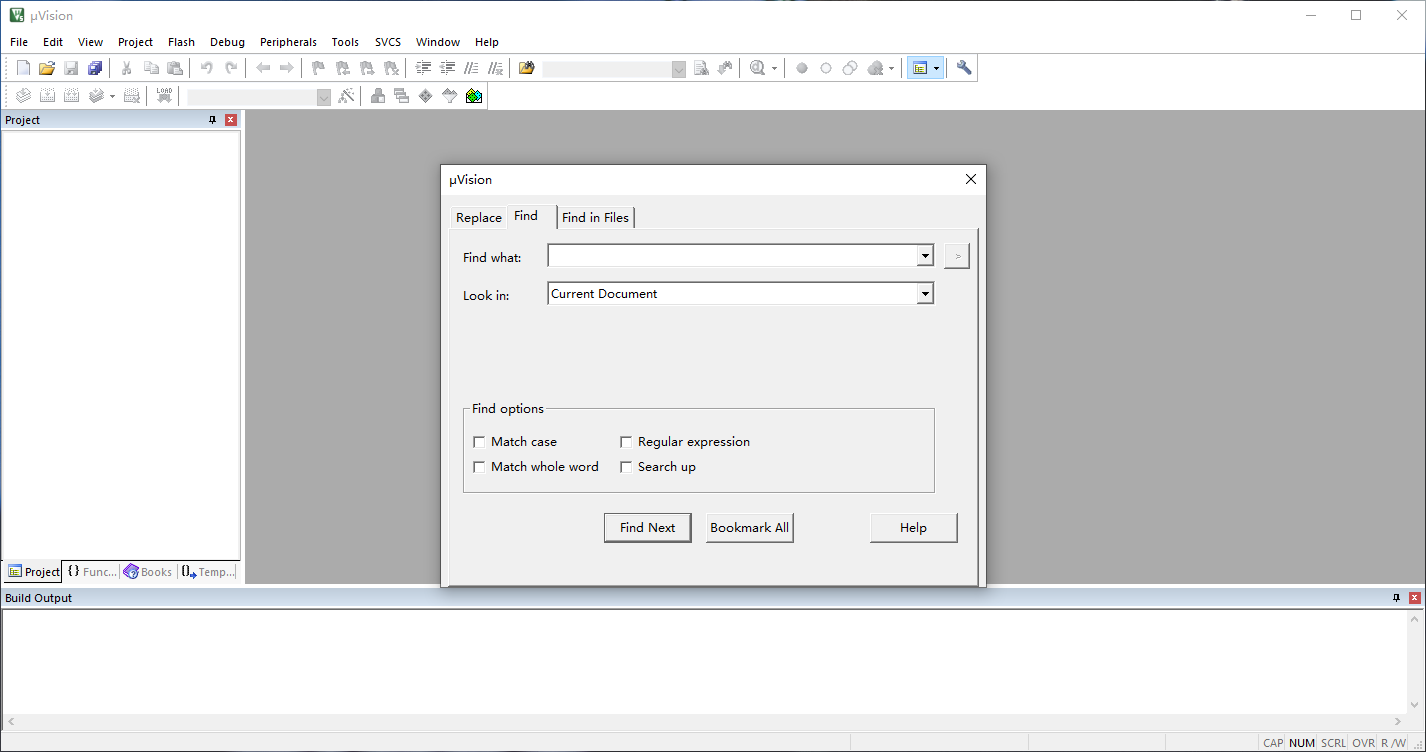
Task: Pin the Project panel
Action: pyautogui.click(x=212, y=120)
